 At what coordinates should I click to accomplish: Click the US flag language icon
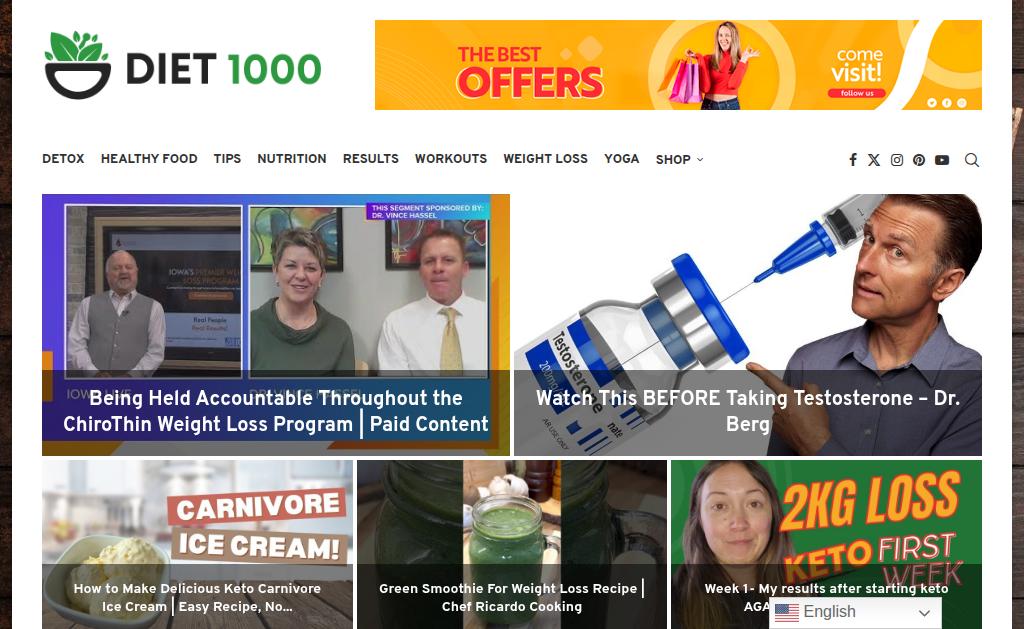click(x=786, y=613)
